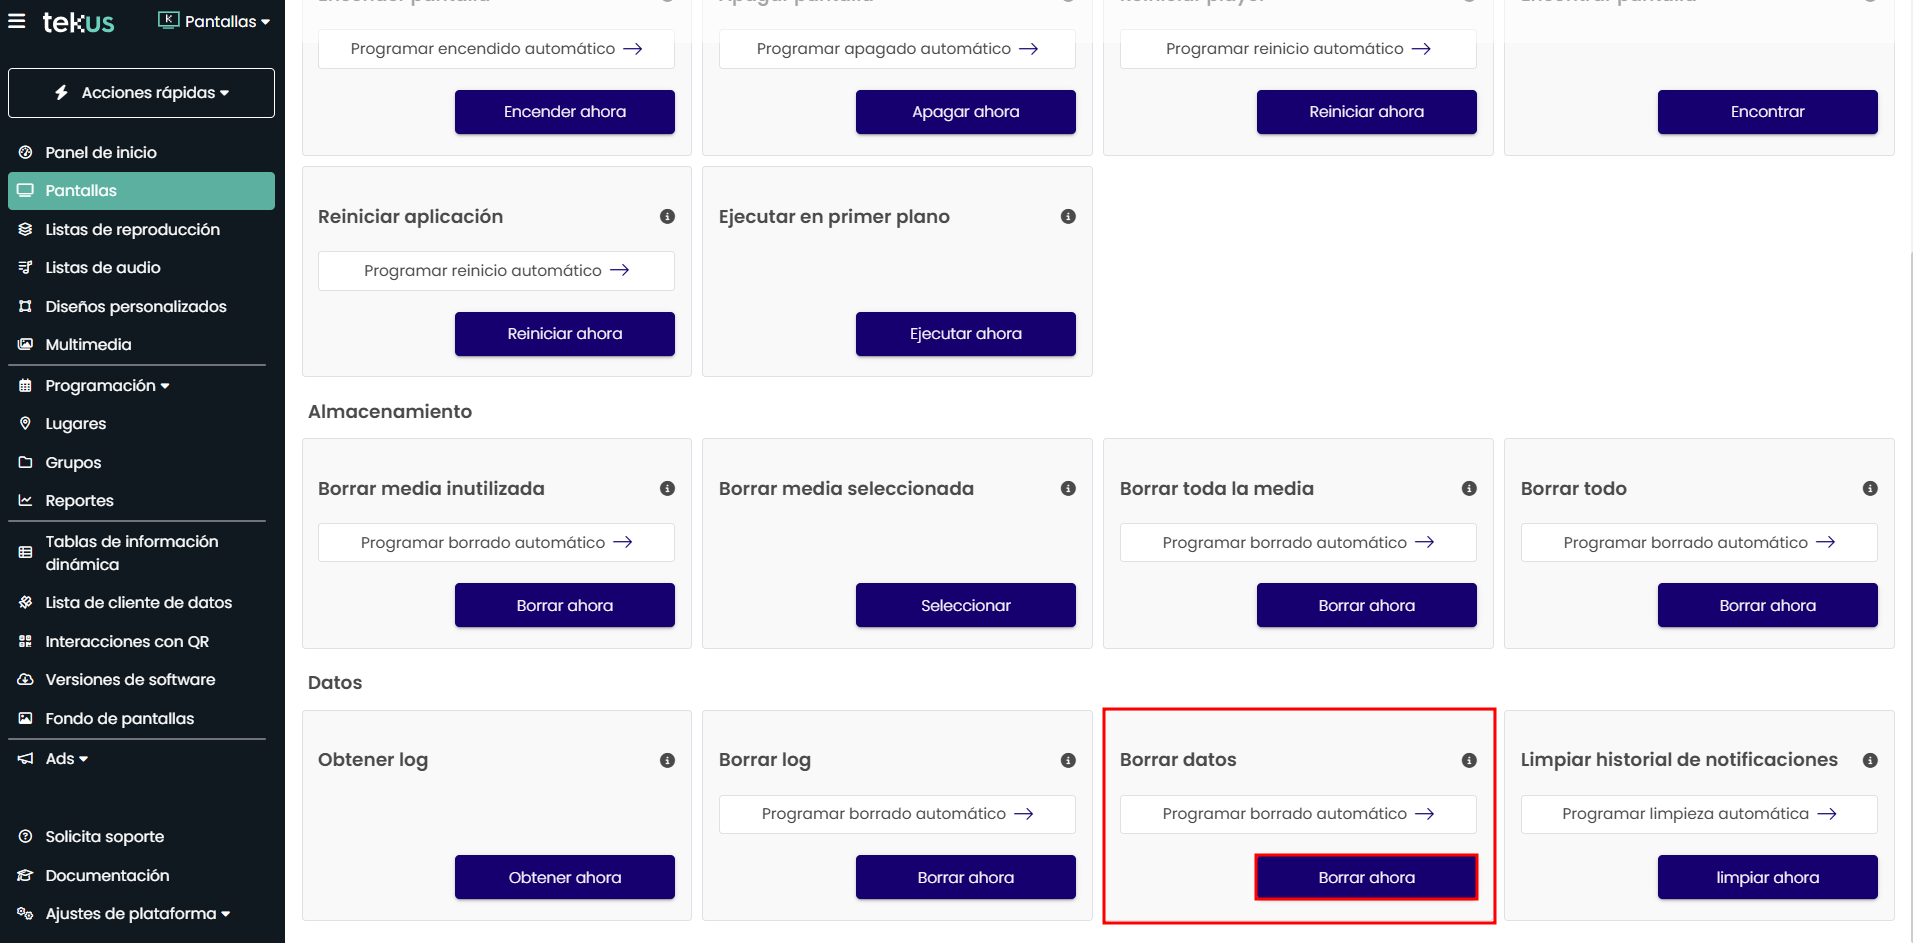This screenshot has width=1913, height=943.
Task: Click the info icon on Reiniciar aplicación
Action: 667,217
